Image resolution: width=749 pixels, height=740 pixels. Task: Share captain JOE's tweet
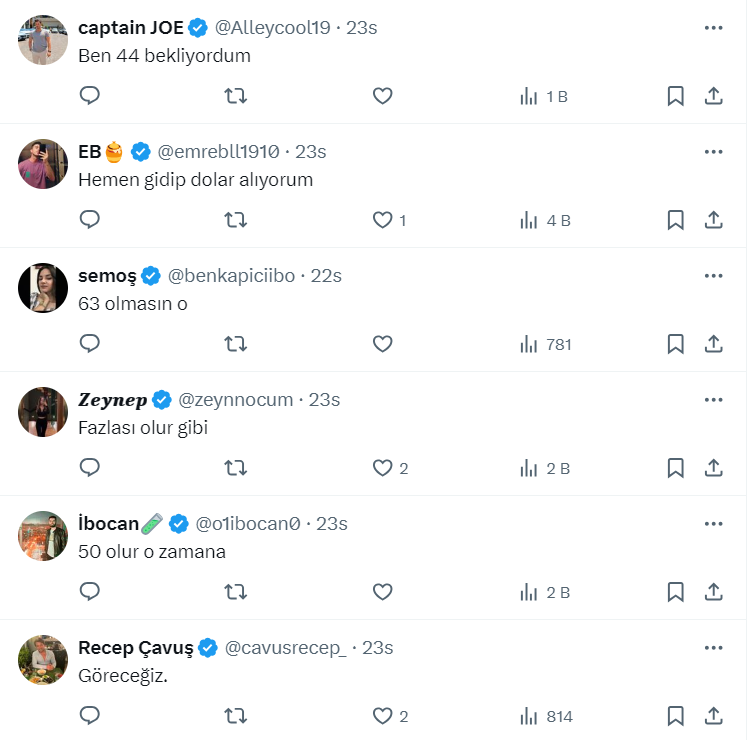click(714, 96)
